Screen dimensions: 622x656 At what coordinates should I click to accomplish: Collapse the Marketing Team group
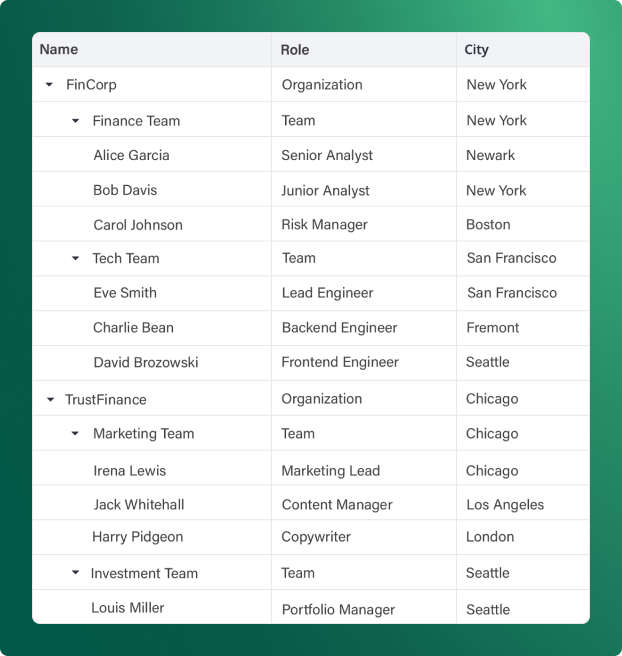click(75, 433)
